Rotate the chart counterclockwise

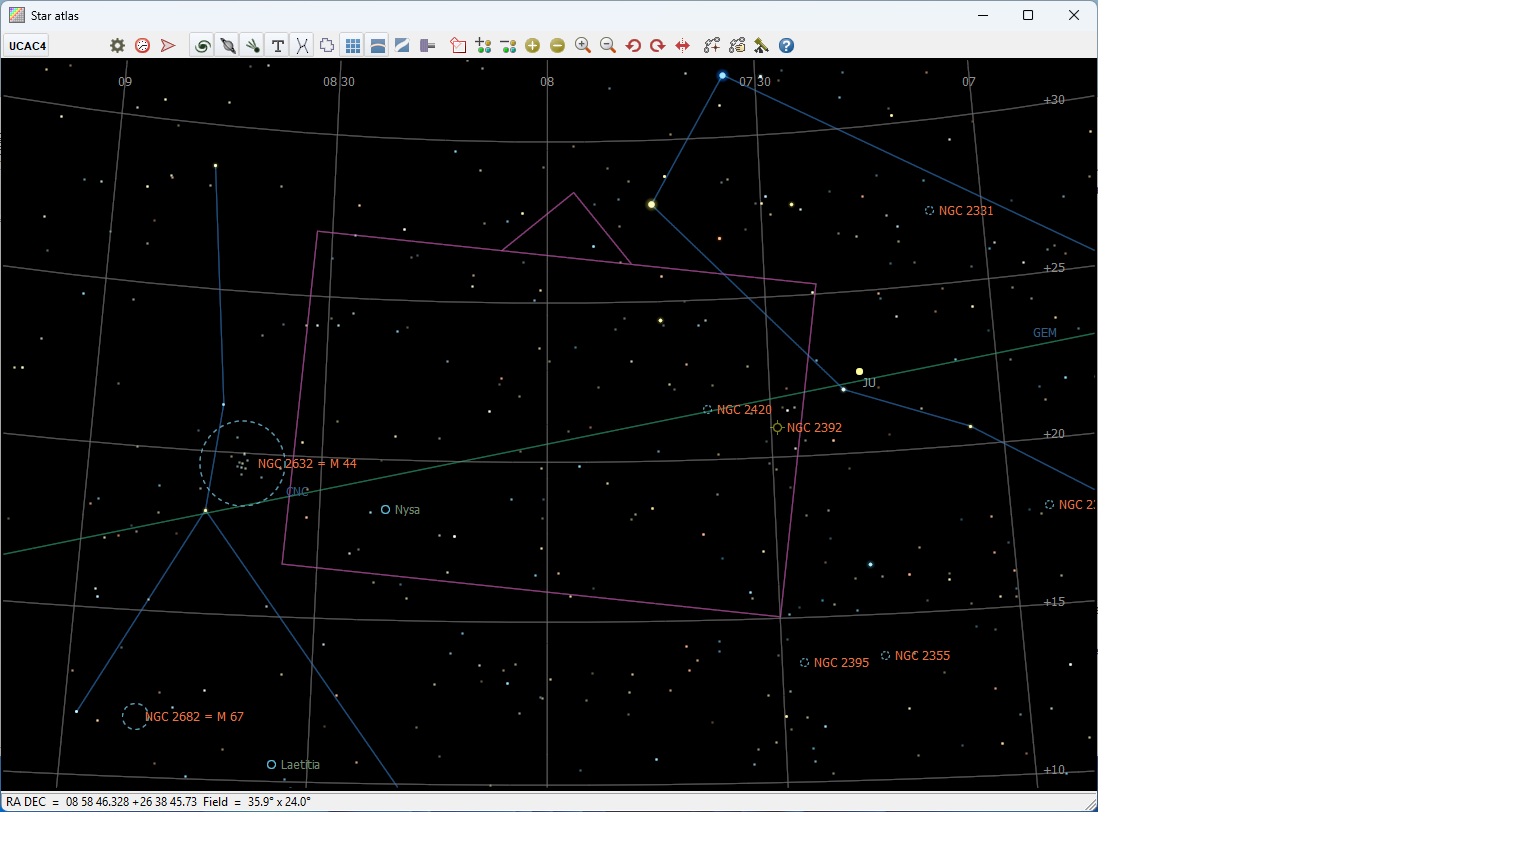point(633,46)
